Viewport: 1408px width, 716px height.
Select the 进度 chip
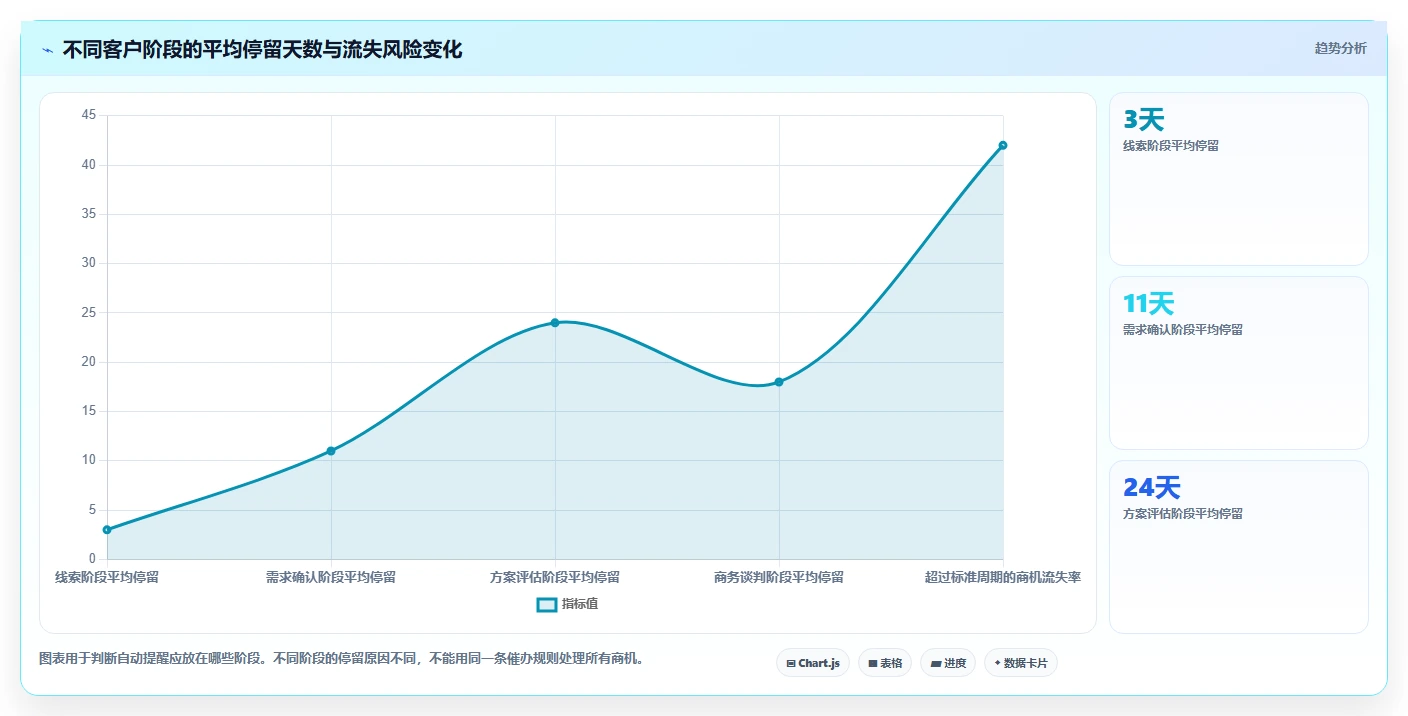click(948, 663)
